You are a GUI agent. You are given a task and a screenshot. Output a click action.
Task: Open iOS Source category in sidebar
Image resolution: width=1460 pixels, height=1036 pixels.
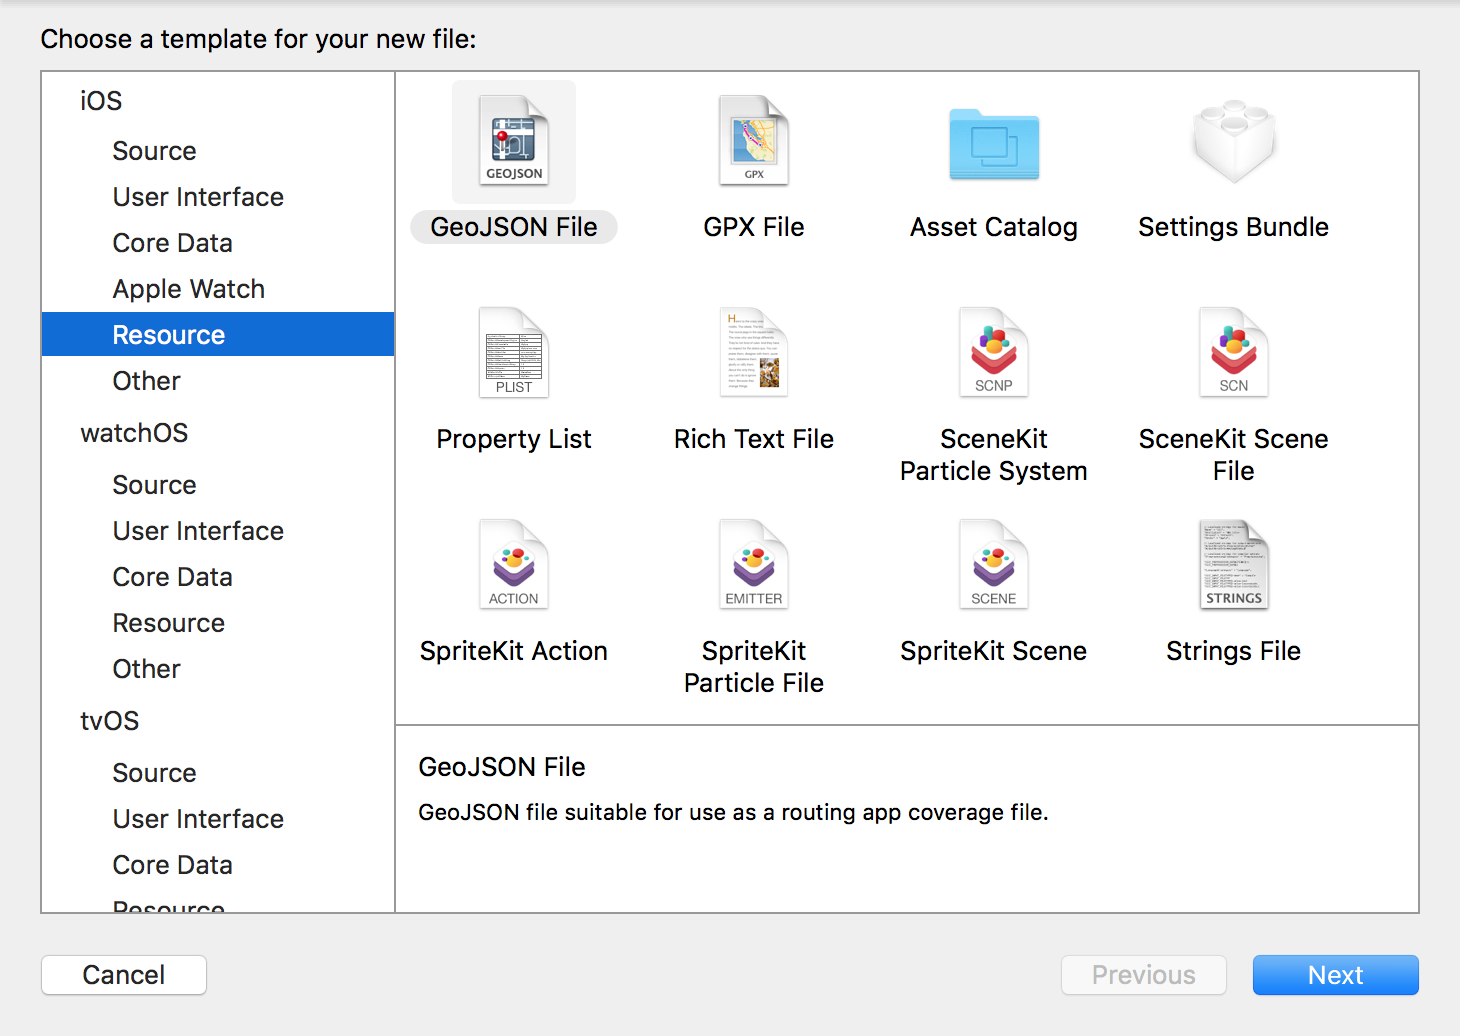tap(154, 151)
